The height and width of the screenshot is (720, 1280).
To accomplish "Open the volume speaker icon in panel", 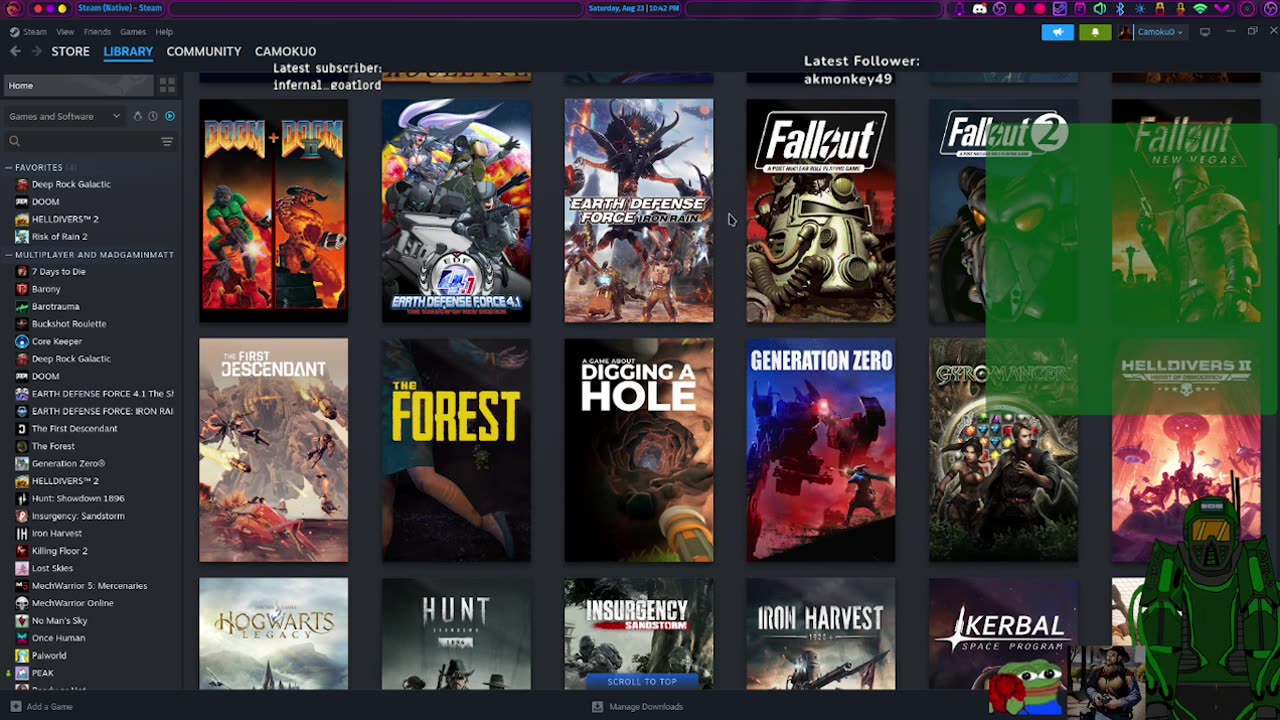I will tap(1100, 9).
